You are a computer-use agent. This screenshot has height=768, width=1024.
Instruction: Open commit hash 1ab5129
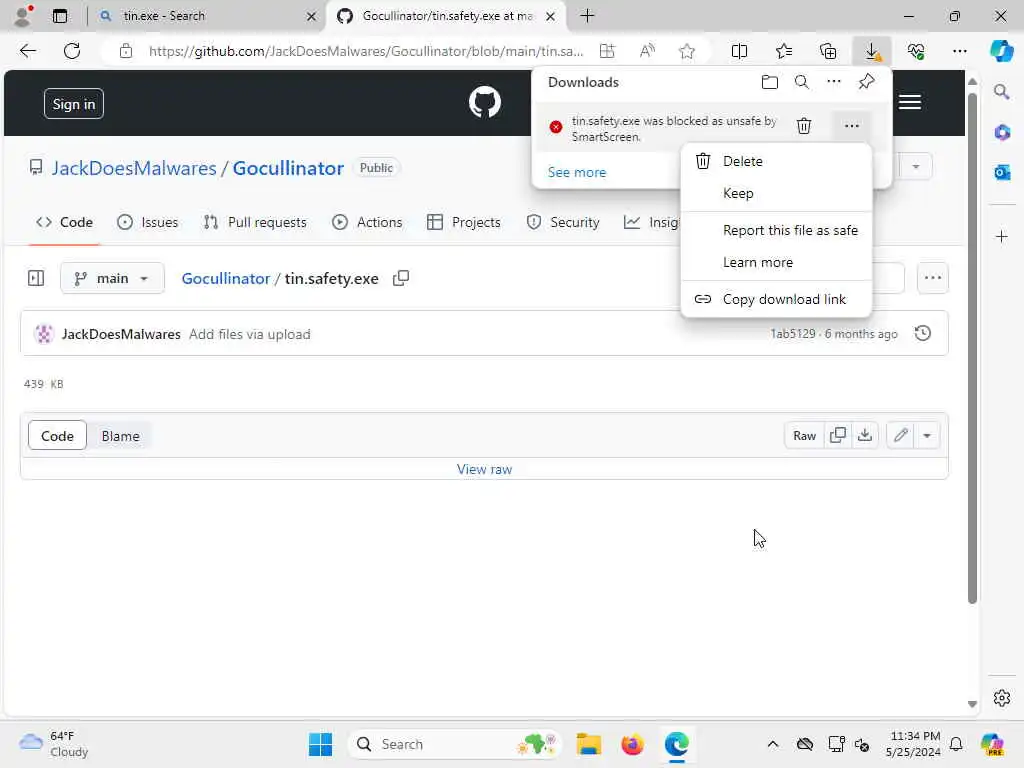click(793, 334)
